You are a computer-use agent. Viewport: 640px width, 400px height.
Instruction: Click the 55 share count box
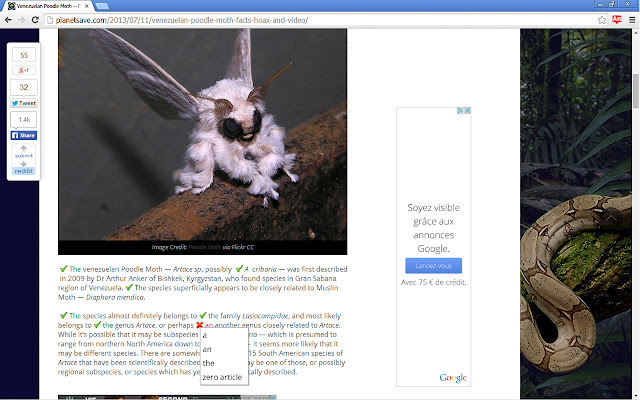coord(24,55)
